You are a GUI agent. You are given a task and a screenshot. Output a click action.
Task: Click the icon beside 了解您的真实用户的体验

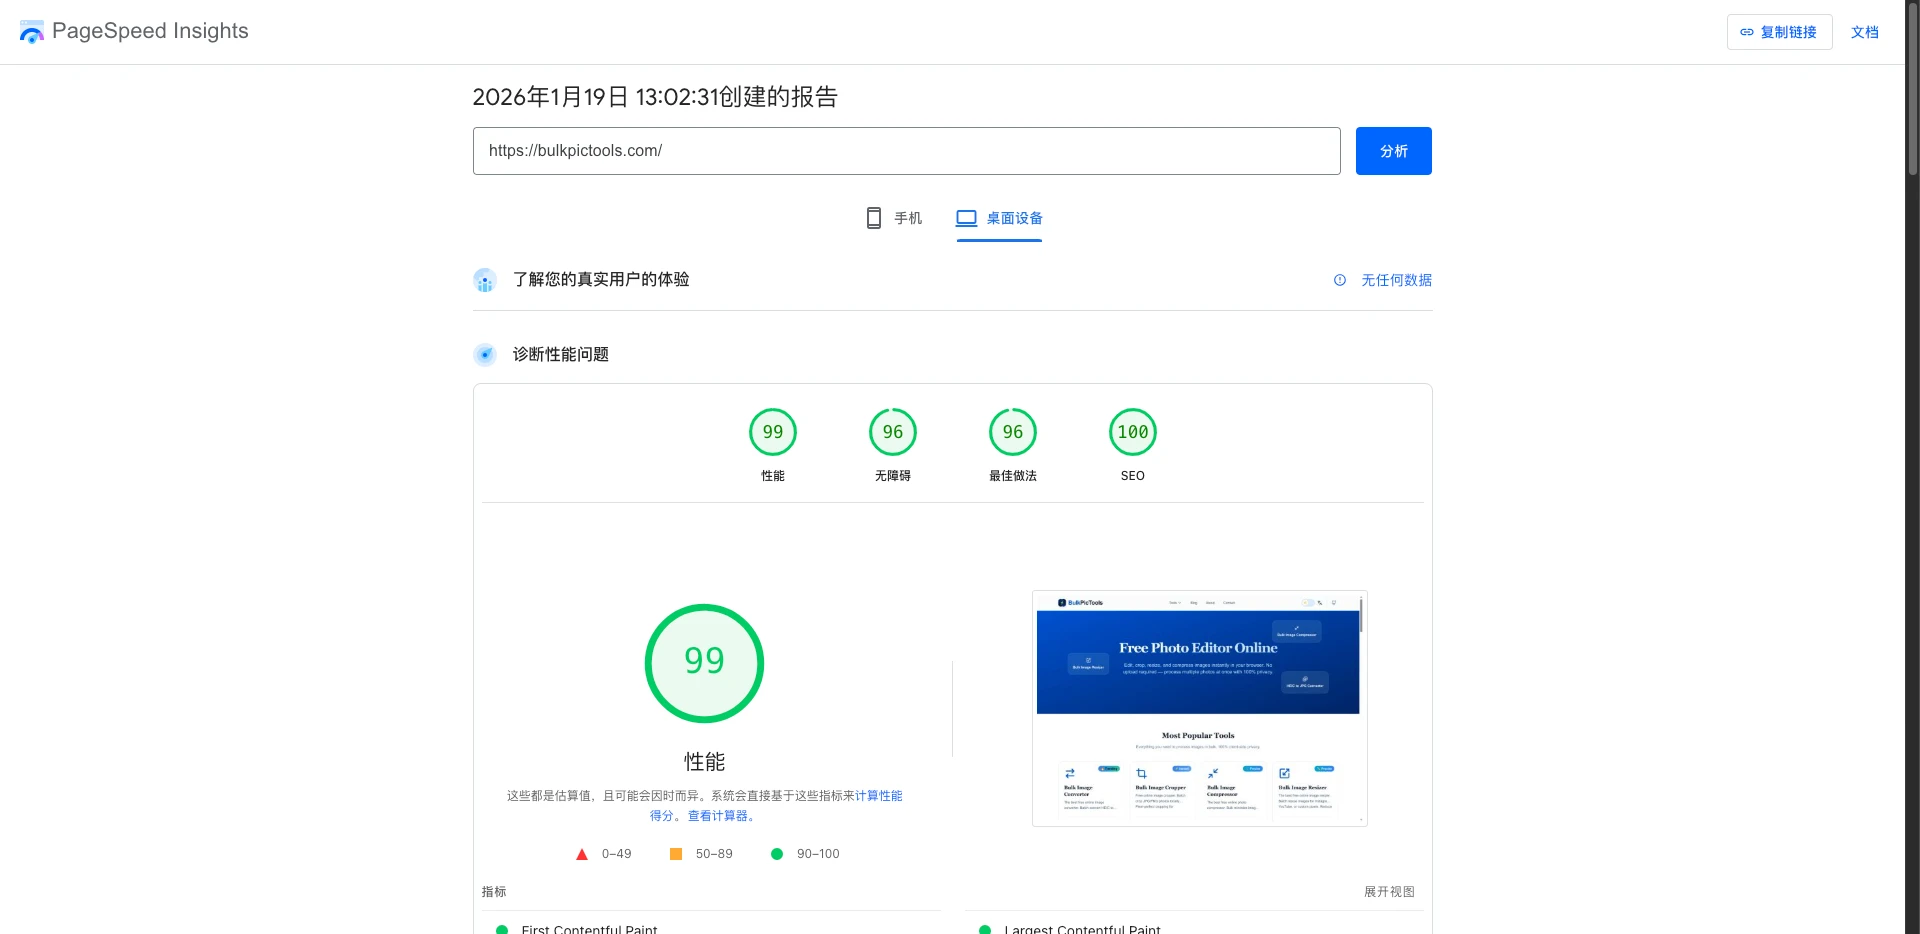[485, 280]
